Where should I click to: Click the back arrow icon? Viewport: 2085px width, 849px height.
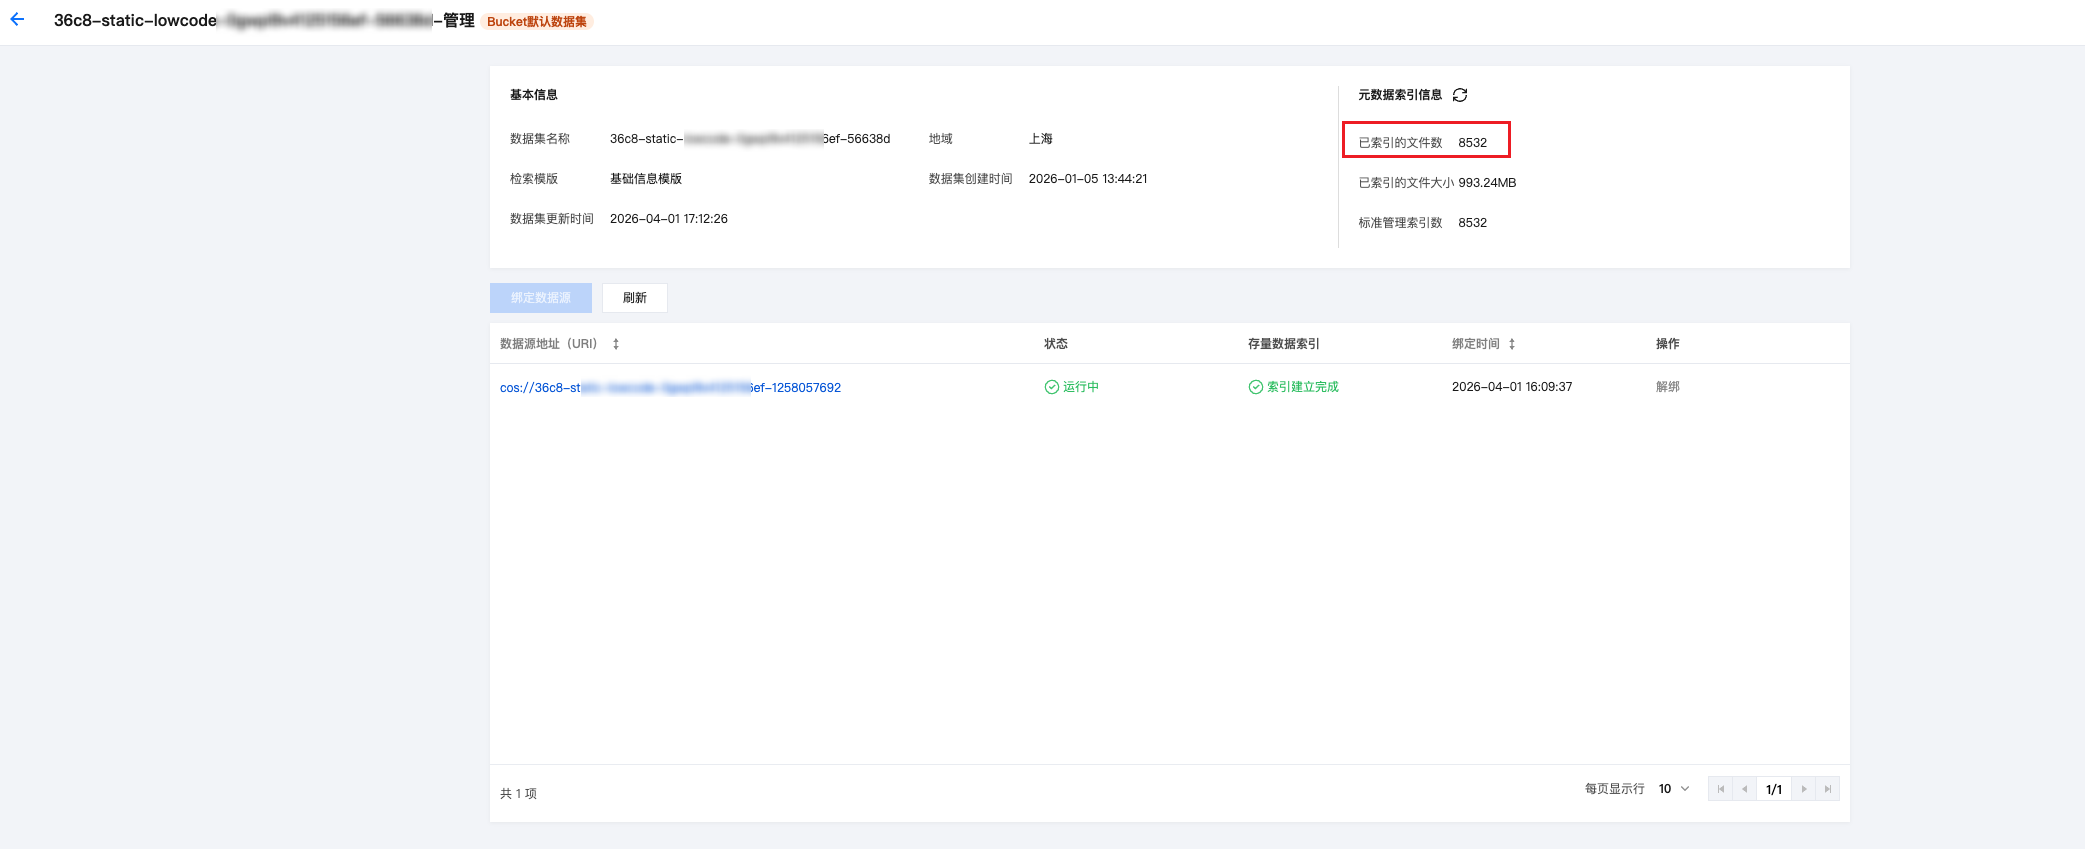click(17, 20)
